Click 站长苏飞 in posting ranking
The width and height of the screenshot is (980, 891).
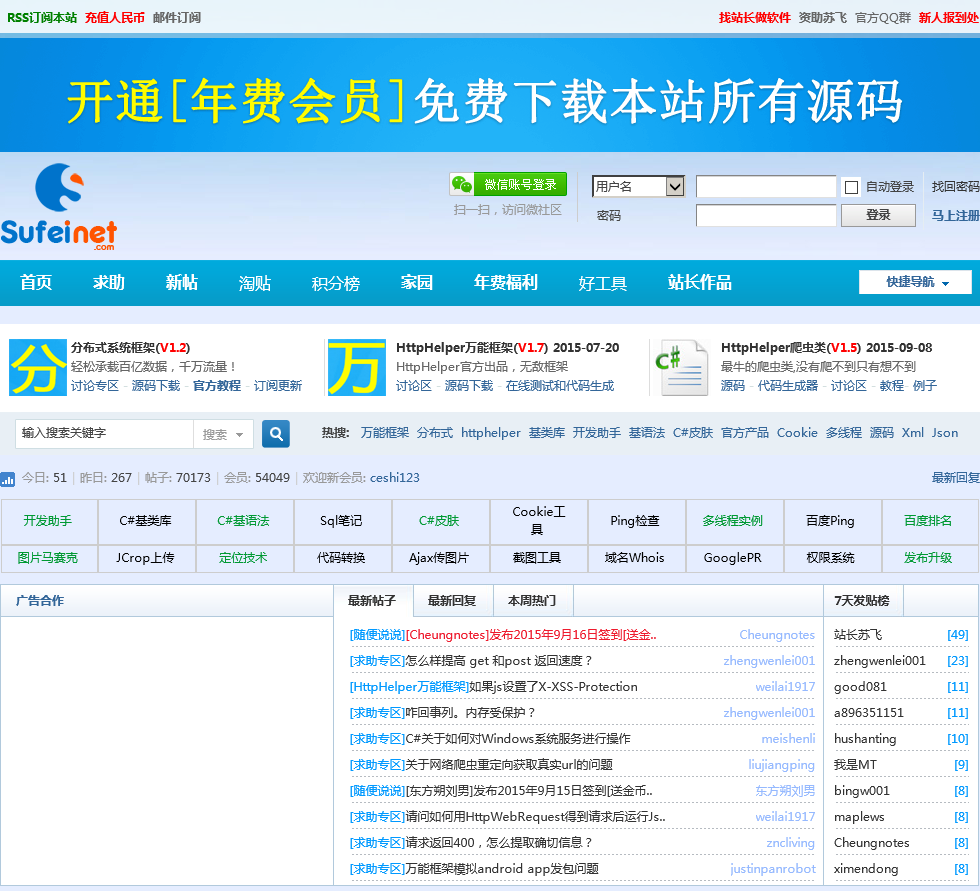pos(858,635)
